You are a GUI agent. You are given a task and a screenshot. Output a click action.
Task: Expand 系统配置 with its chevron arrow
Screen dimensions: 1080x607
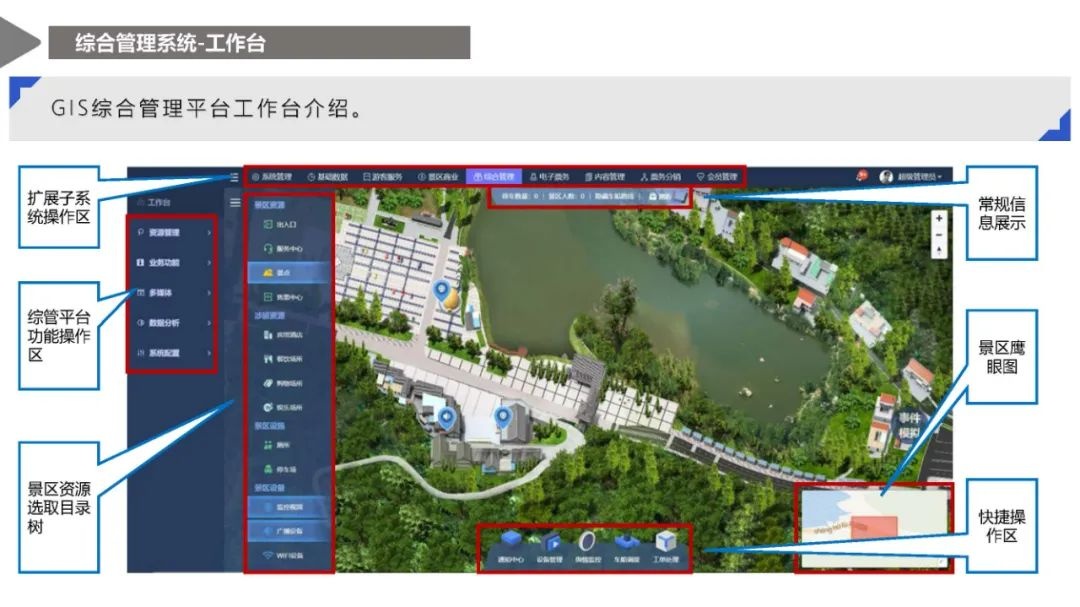pyautogui.click(x=209, y=353)
